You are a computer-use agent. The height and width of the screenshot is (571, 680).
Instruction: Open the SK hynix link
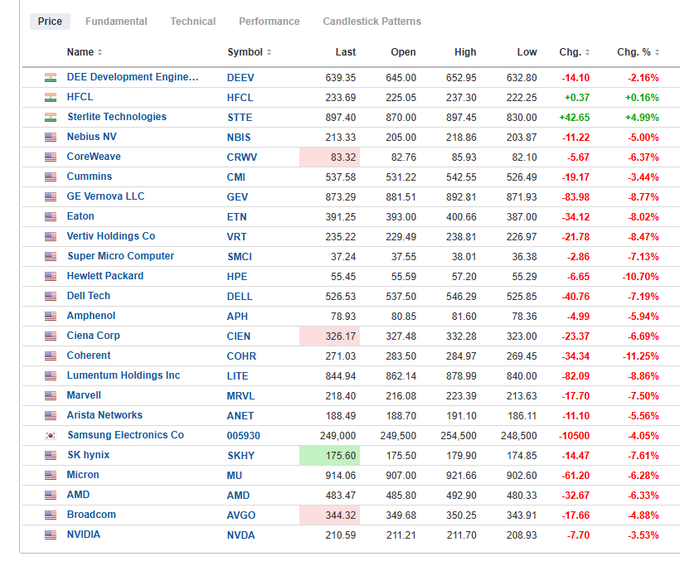(88, 455)
